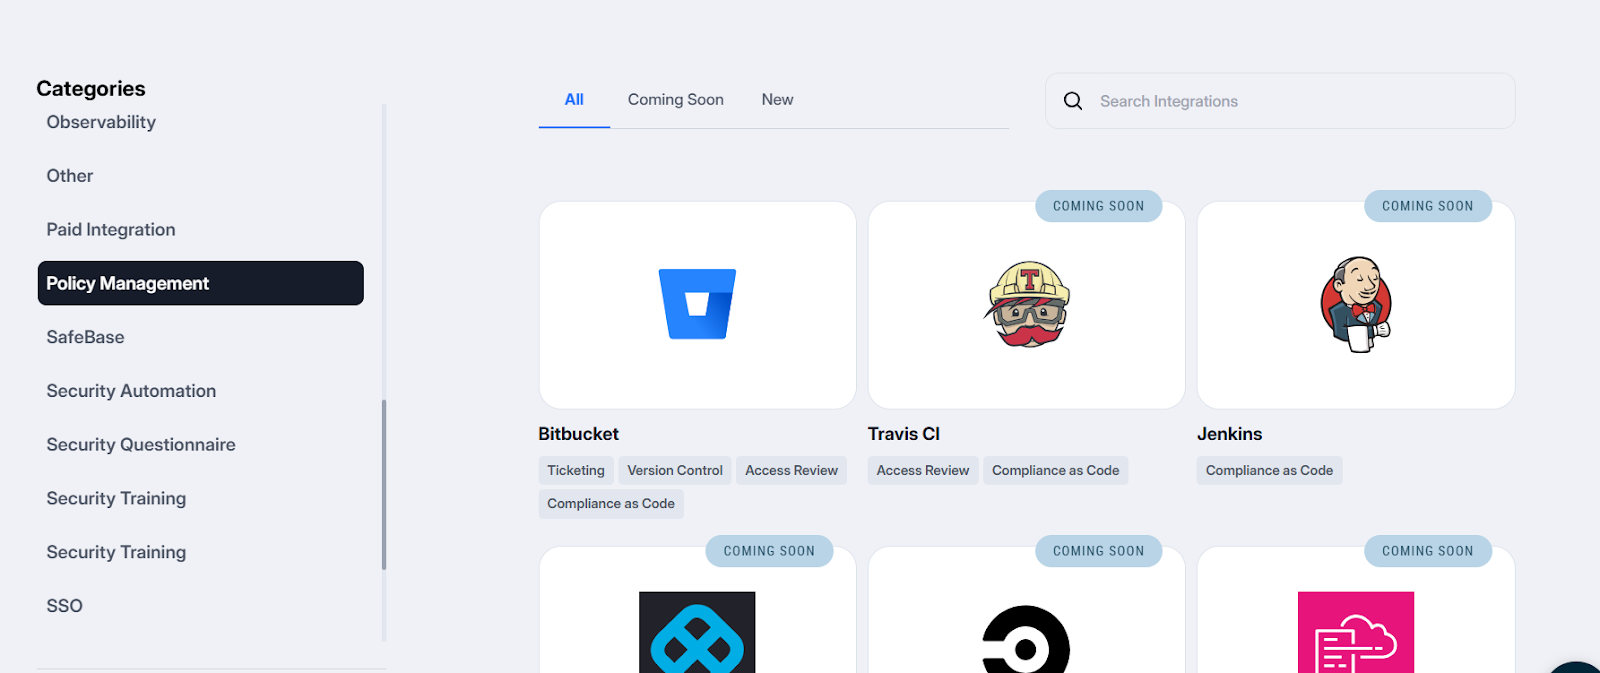Viewport: 1600px width, 673px height.
Task: Select the Security Questionnaire category
Action: [x=141, y=445]
